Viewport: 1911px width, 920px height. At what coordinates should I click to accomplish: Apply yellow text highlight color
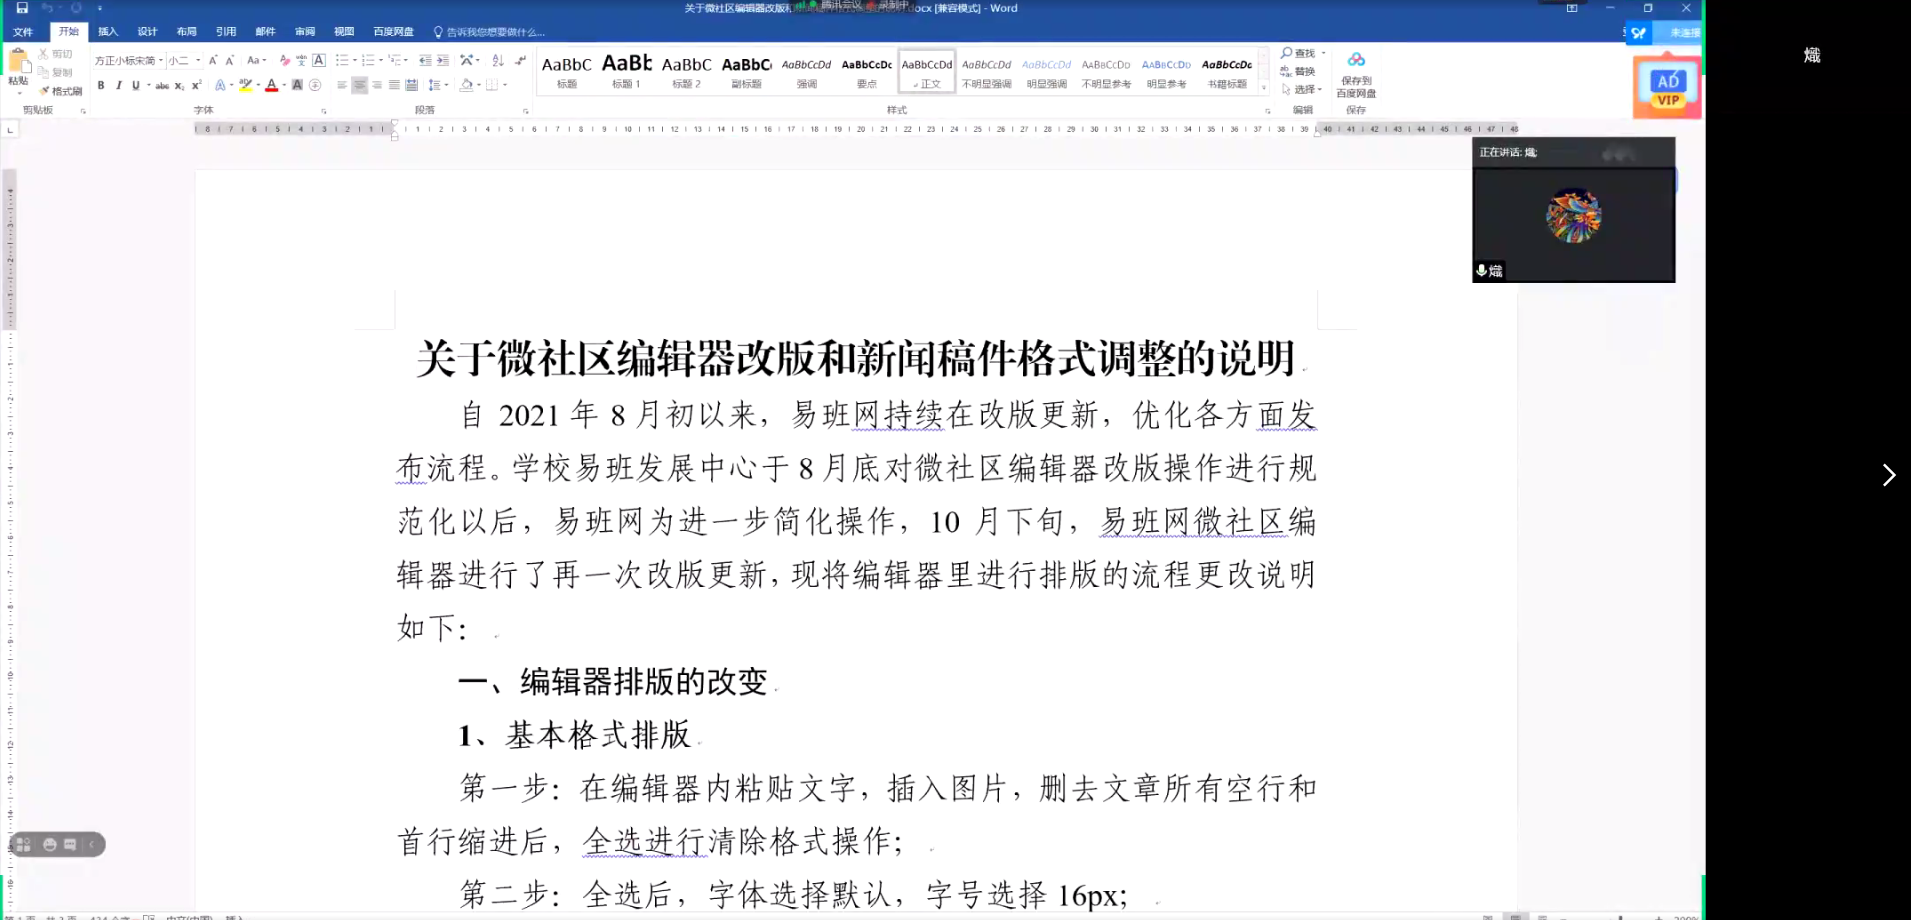(x=245, y=85)
